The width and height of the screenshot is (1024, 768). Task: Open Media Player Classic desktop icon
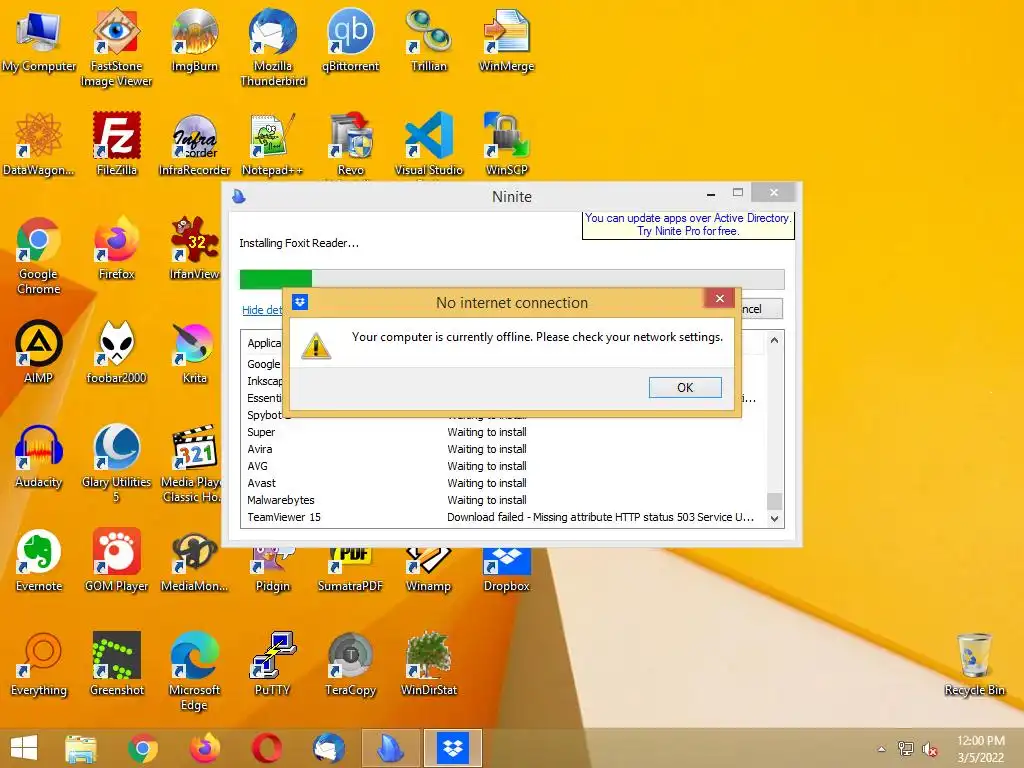(x=191, y=464)
